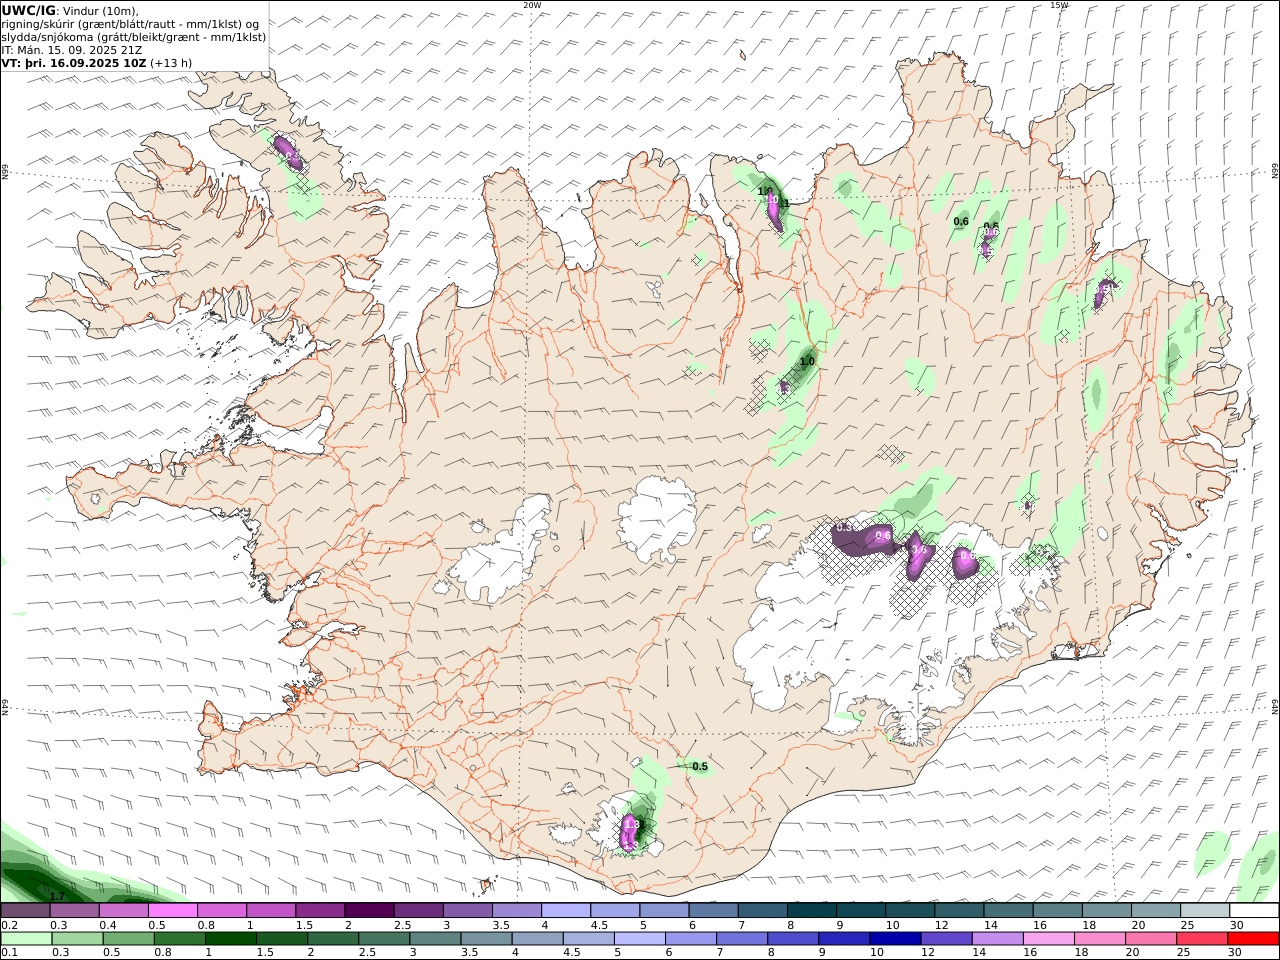1280x960 pixels.
Task: Click the '0.2' label on the snow scale
Action: point(9,925)
